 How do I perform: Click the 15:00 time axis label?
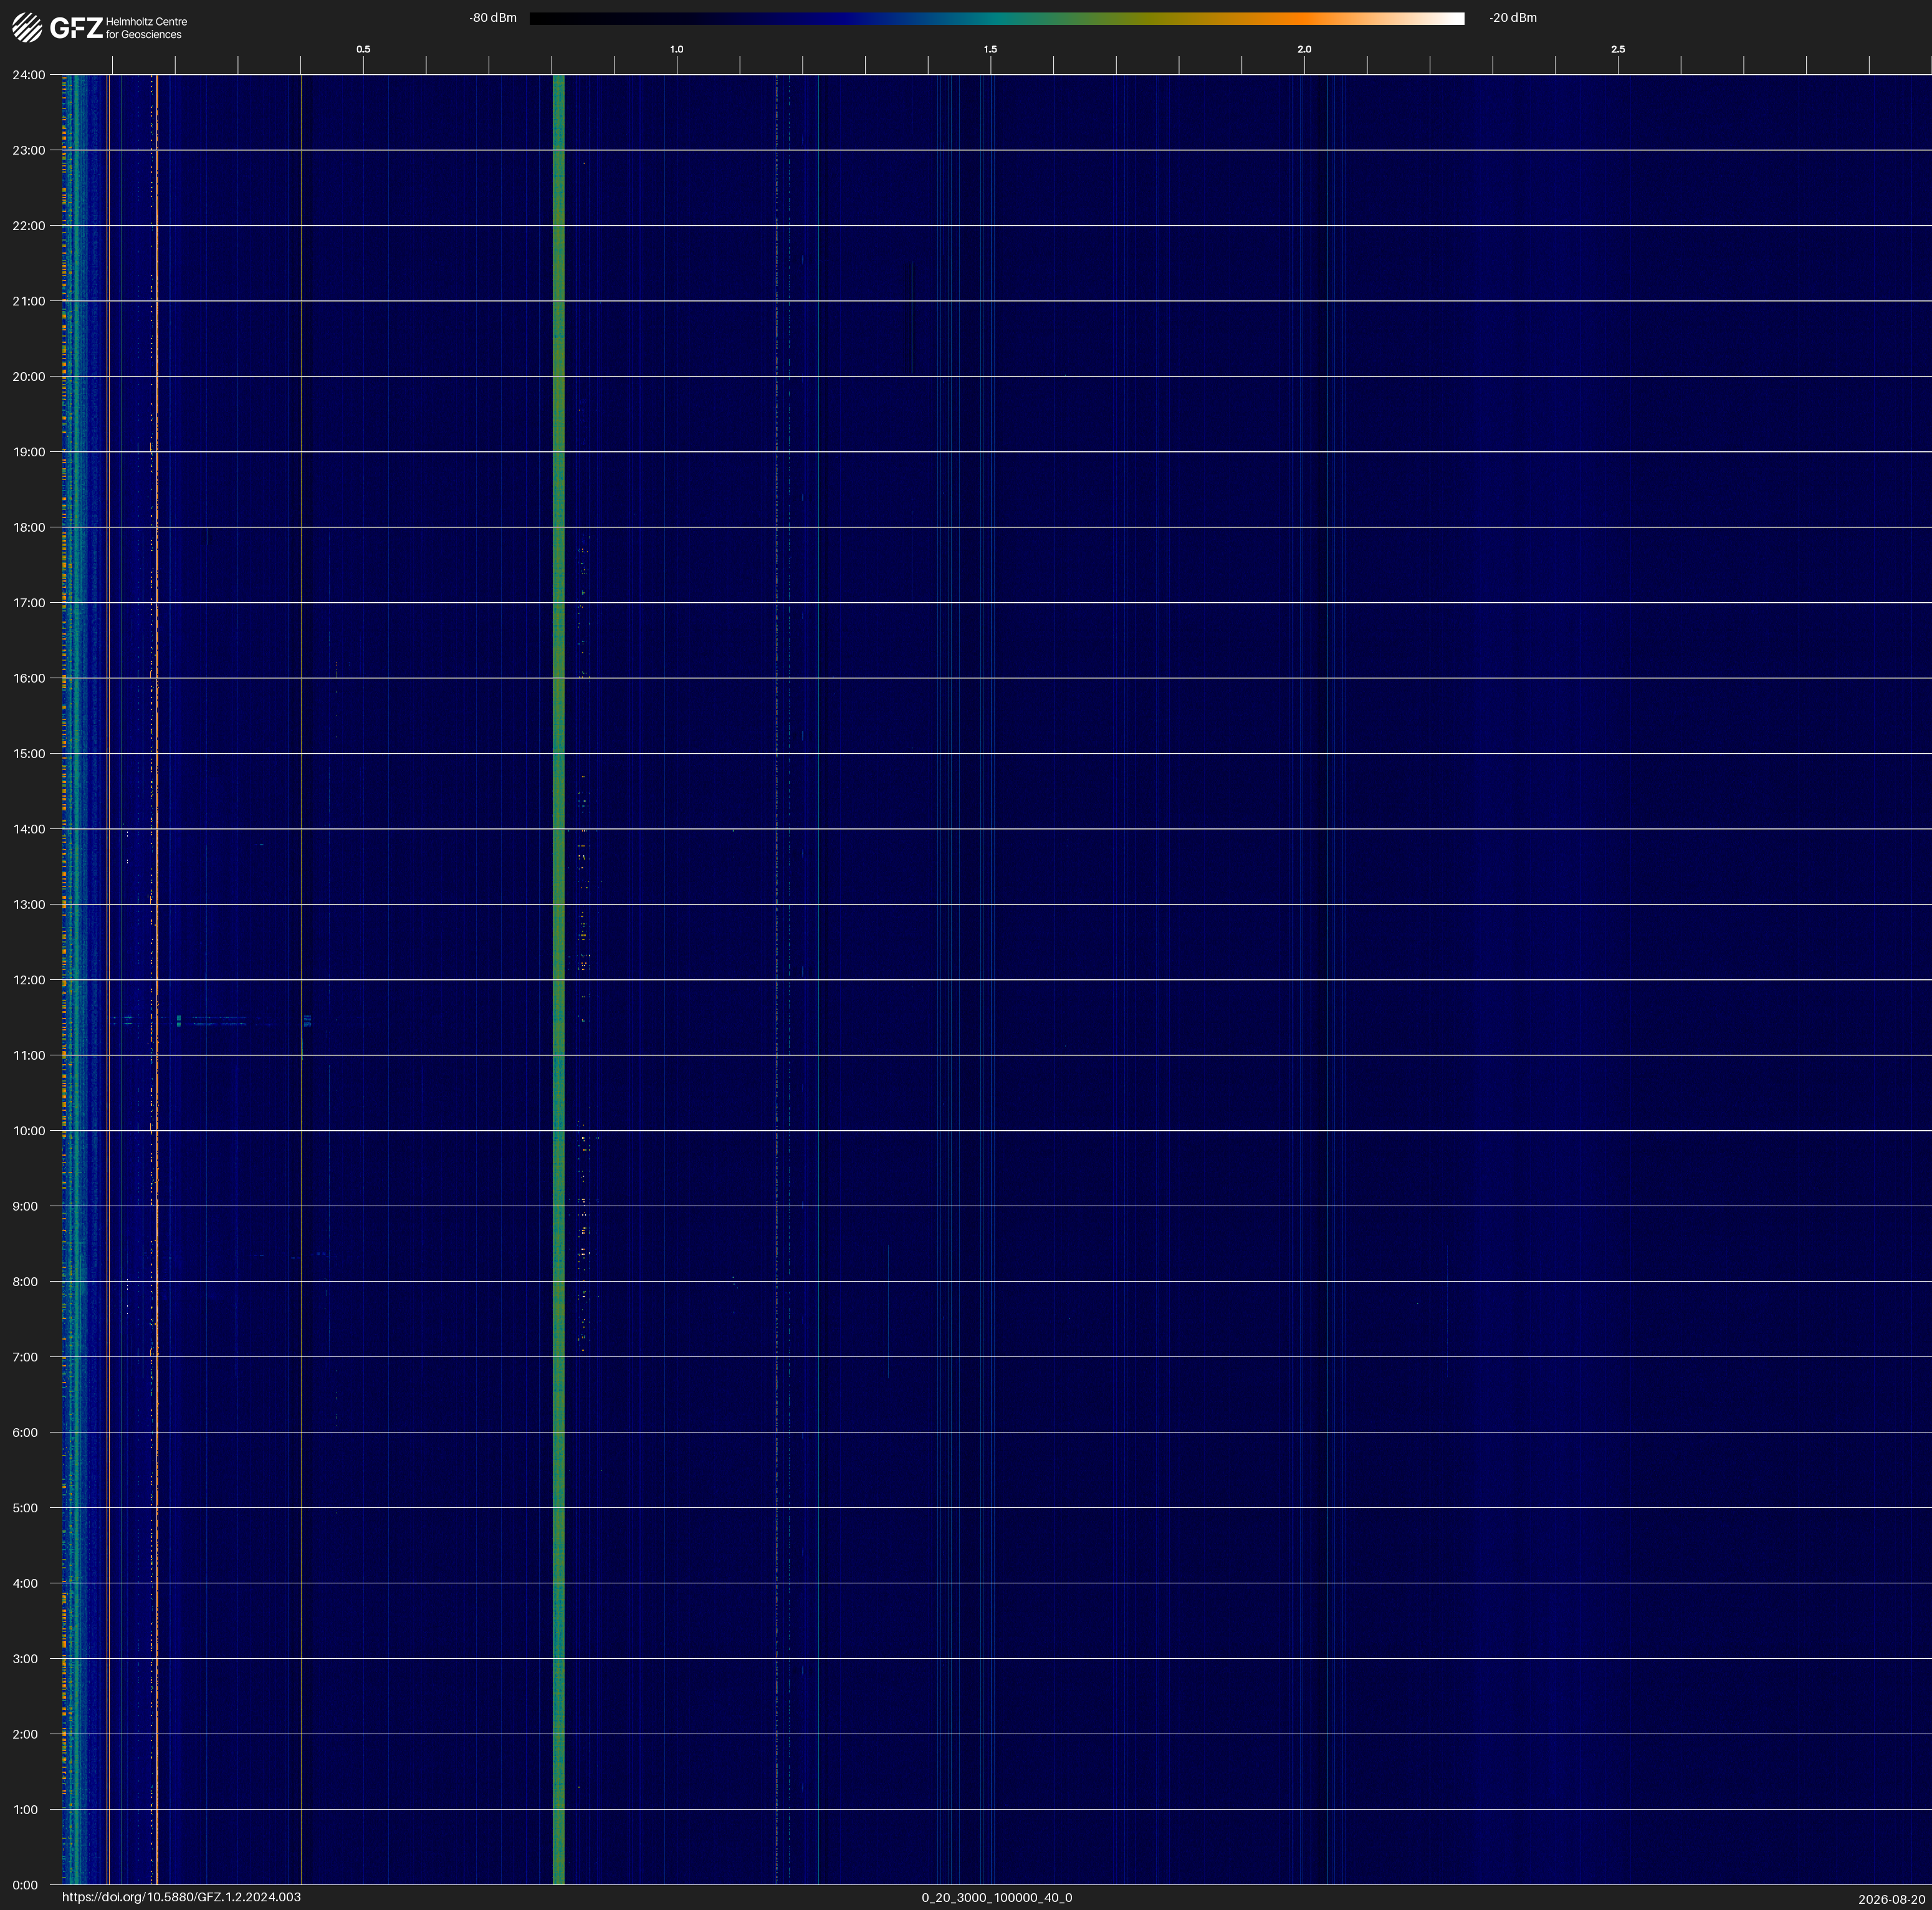click(28, 754)
